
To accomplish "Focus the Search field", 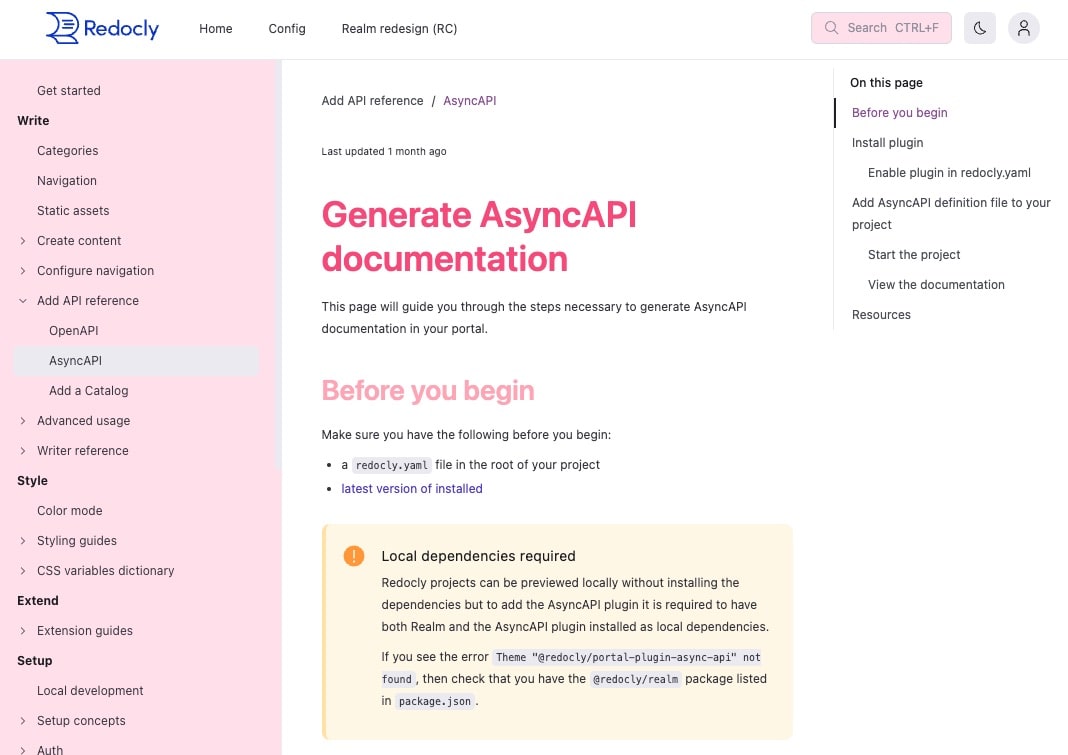I will (881, 28).
